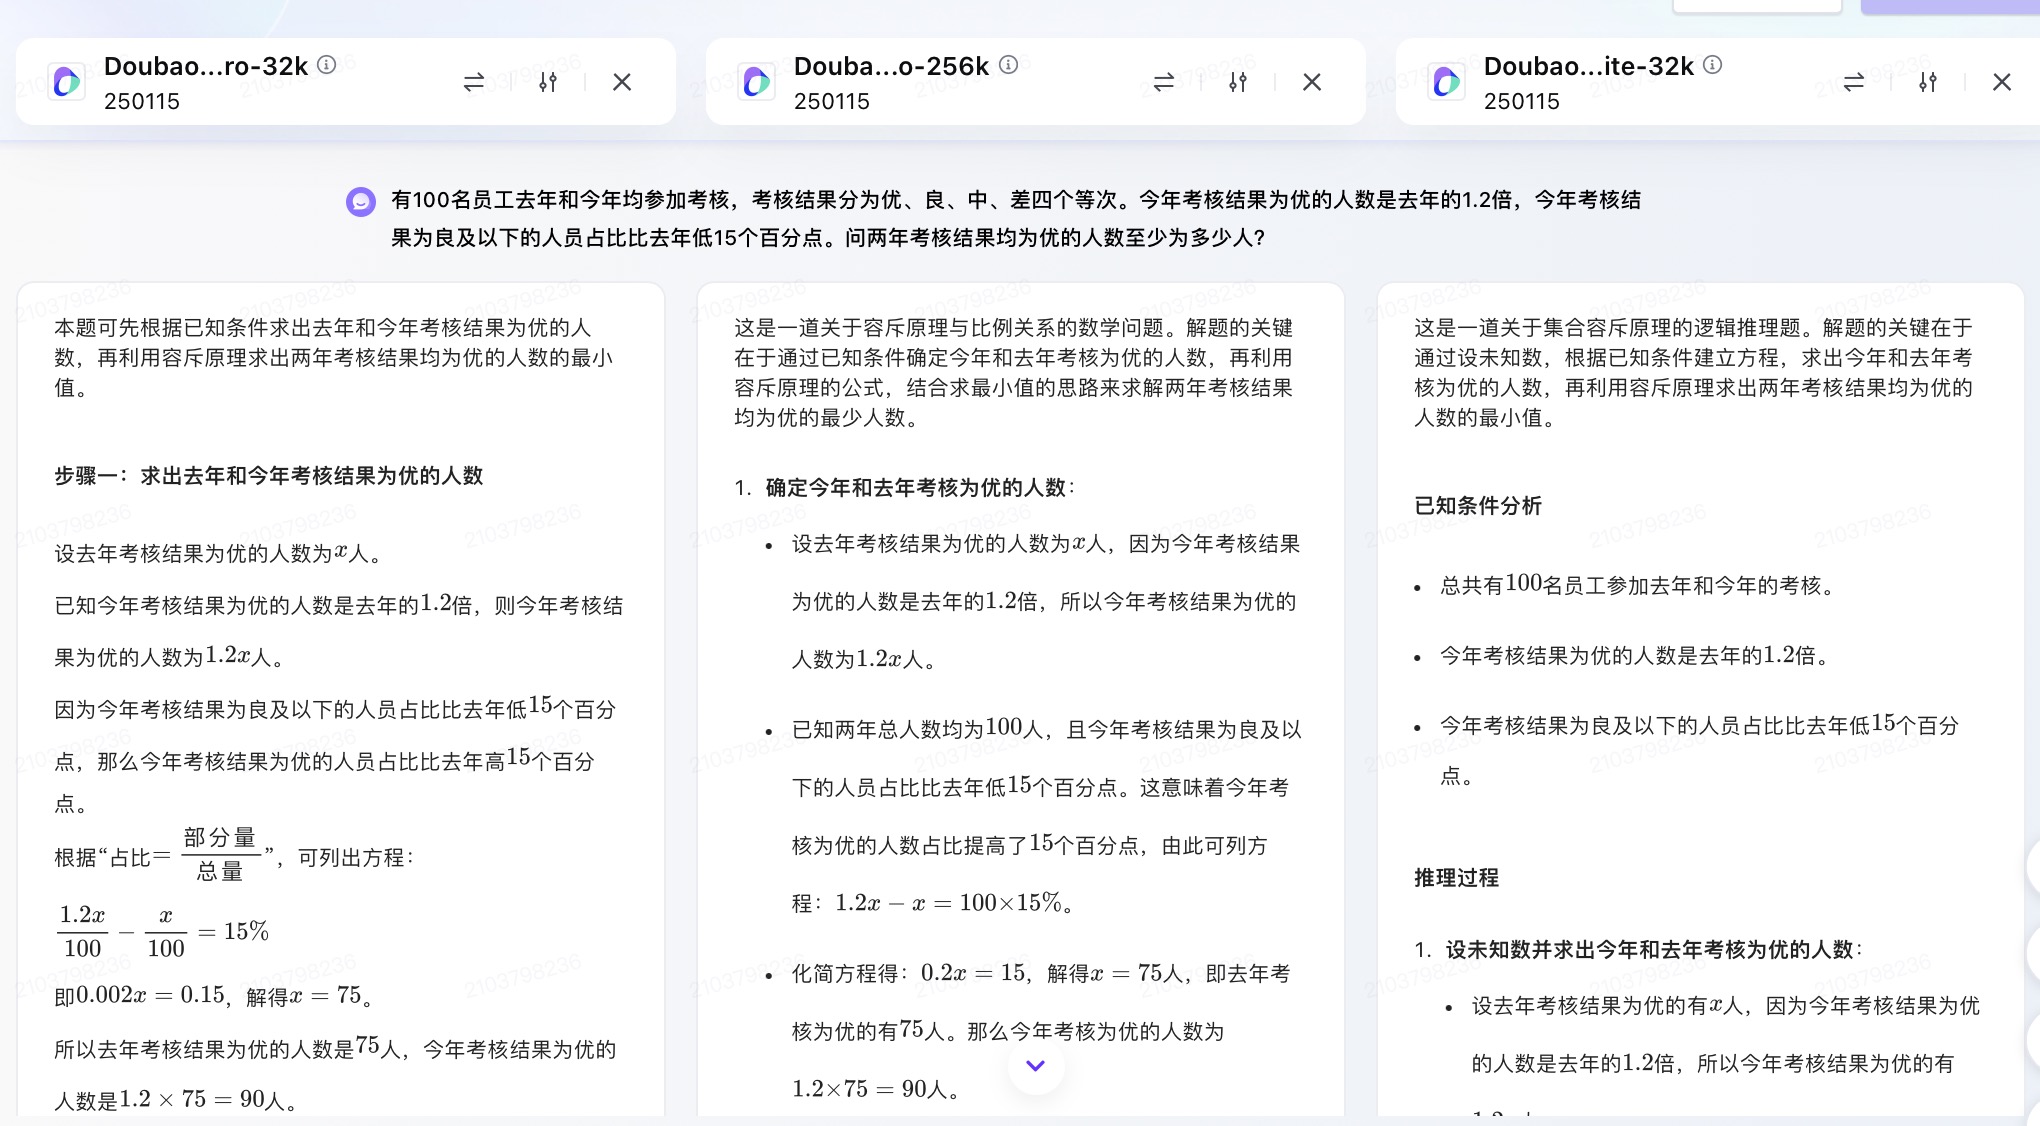Image resolution: width=2040 pixels, height=1126 pixels.
Task: Close the Douba...o-256k model card
Action: [1312, 82]
